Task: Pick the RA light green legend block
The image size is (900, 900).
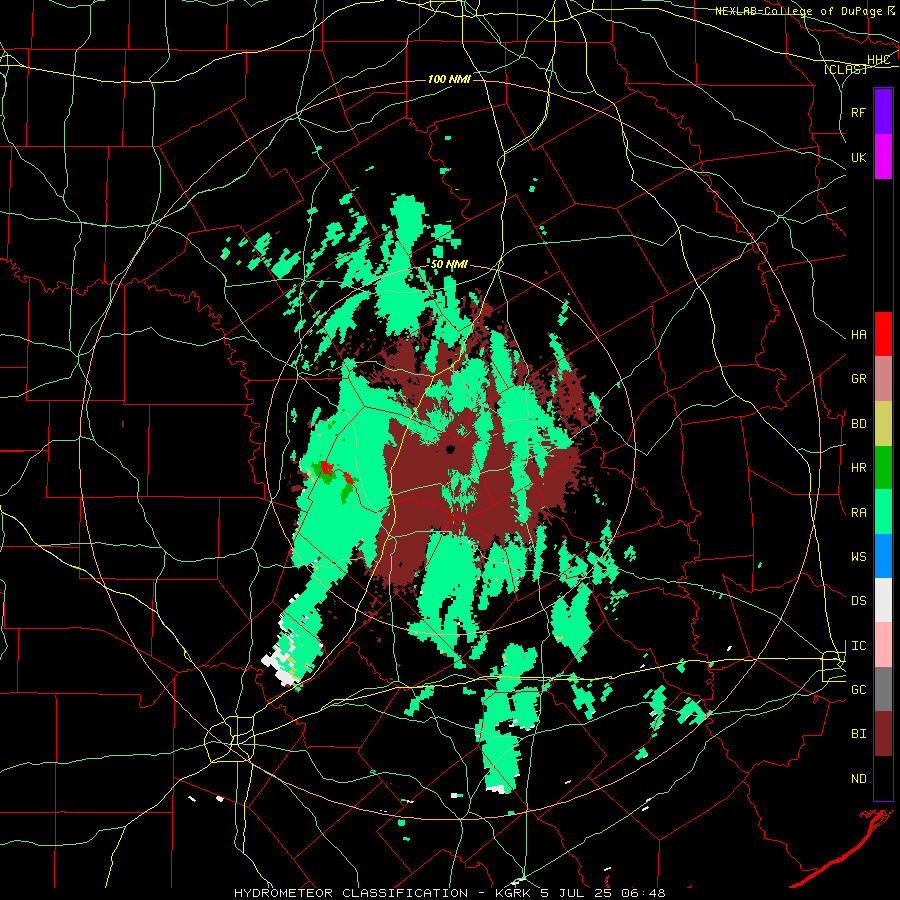Action: click(883, 512)
